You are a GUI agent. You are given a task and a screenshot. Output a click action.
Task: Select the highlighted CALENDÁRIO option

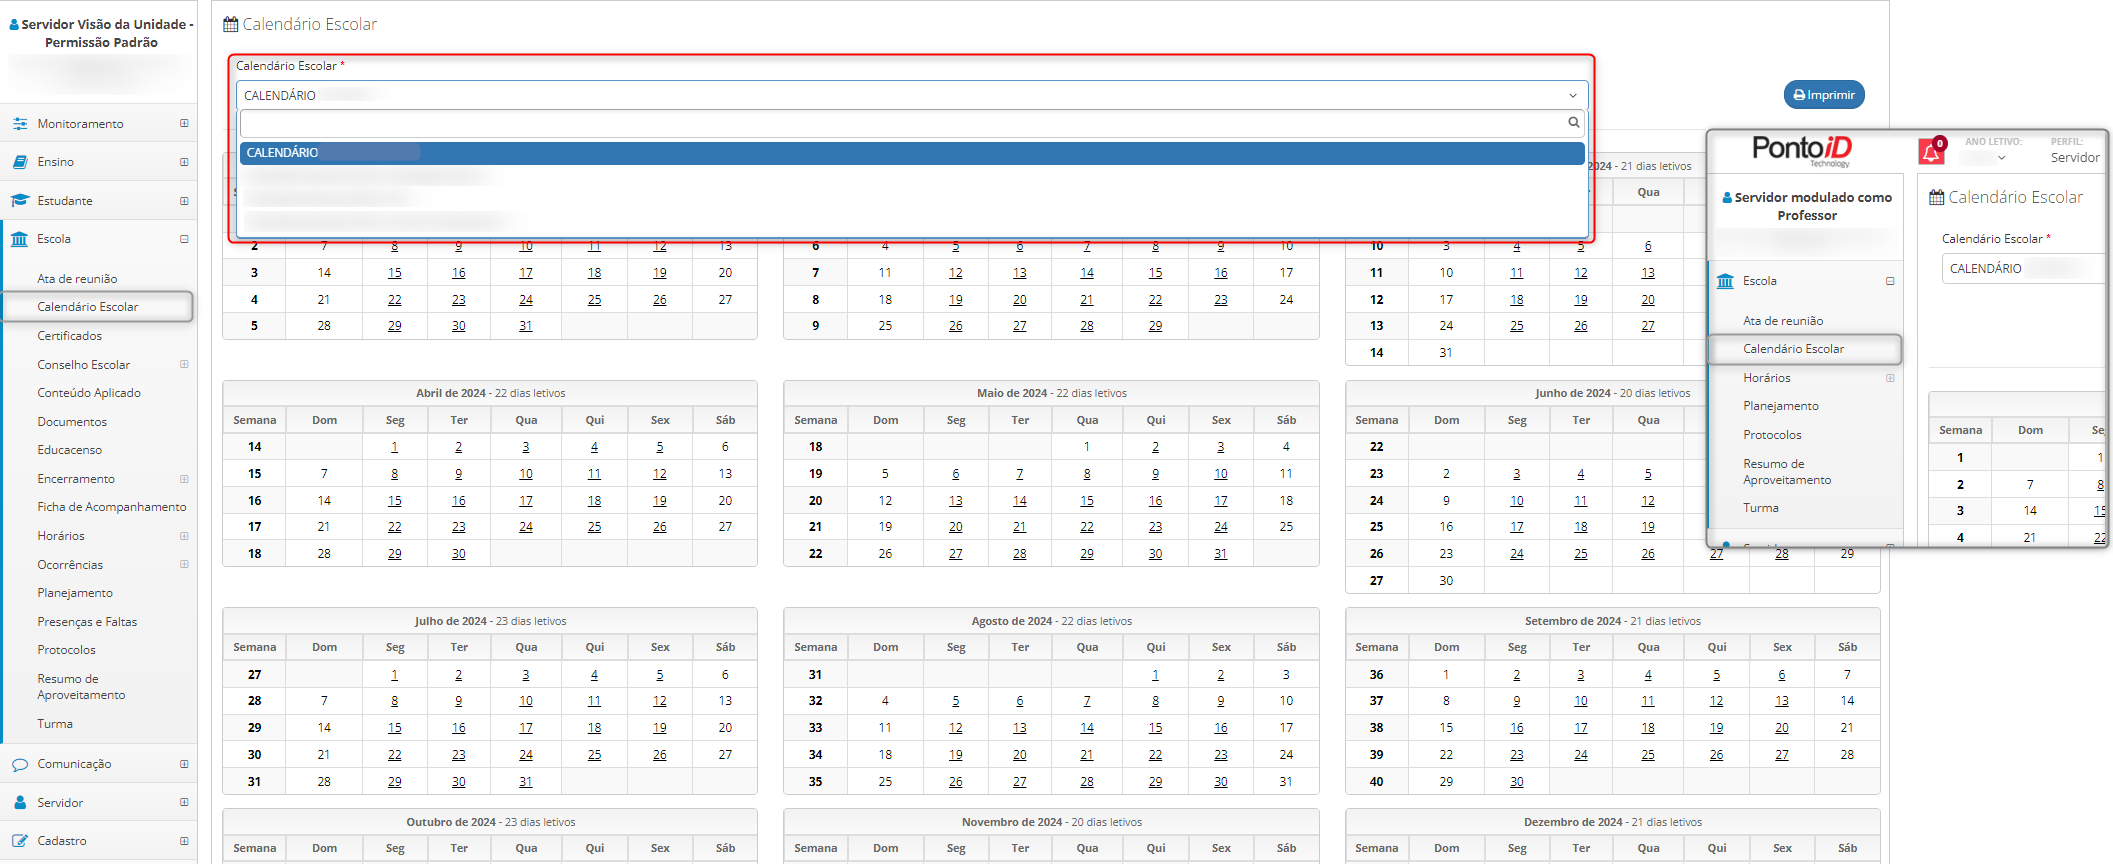point(912,153)
